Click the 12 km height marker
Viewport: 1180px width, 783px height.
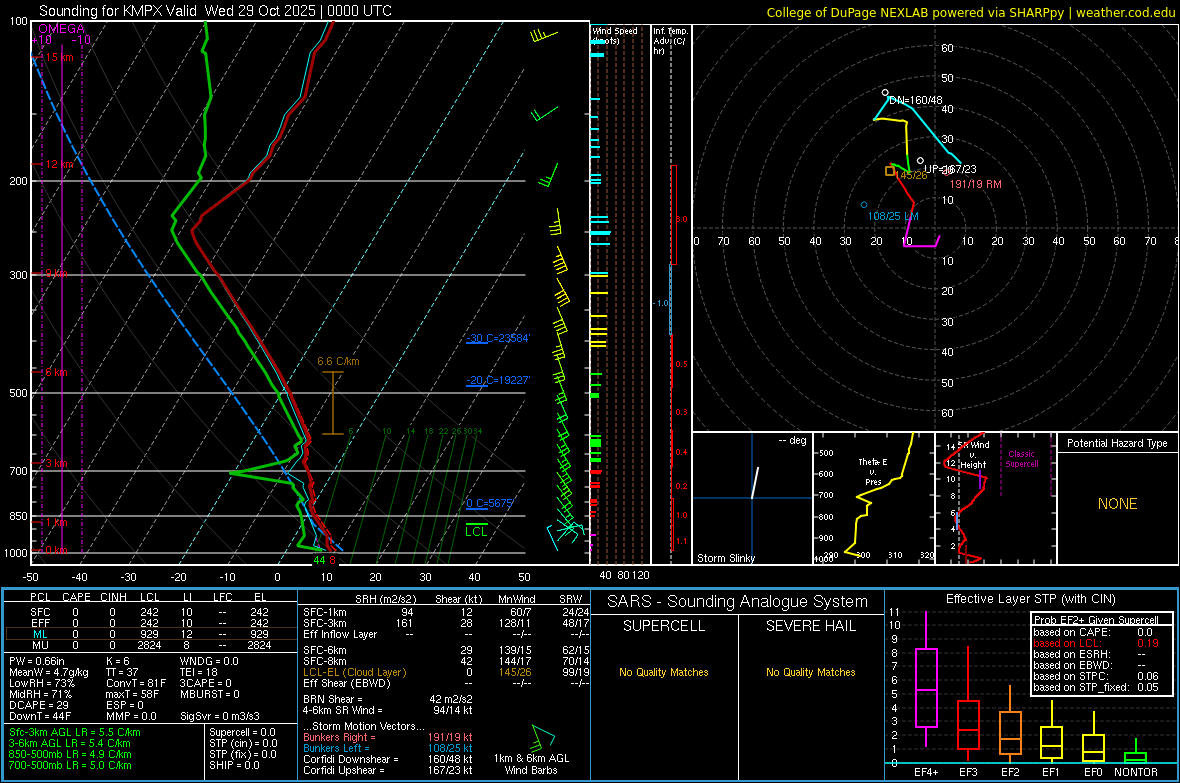[x=60, y=164]
